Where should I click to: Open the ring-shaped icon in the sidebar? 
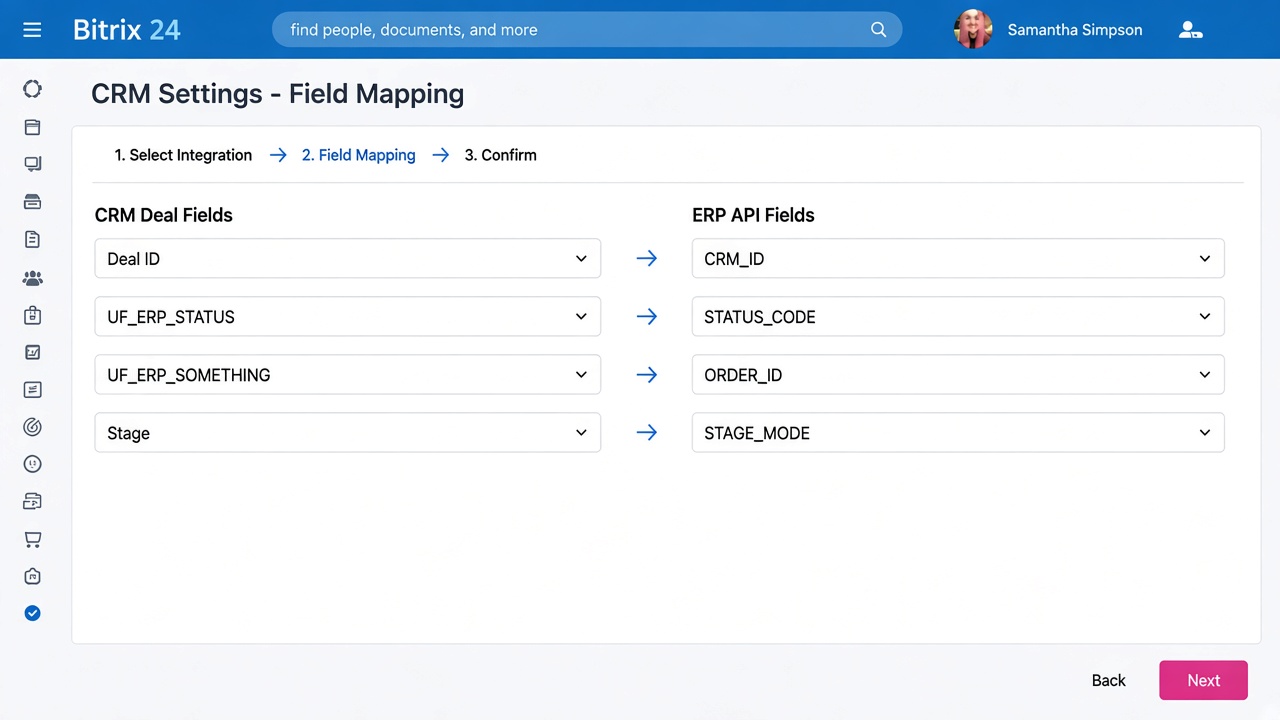[32, 89]
